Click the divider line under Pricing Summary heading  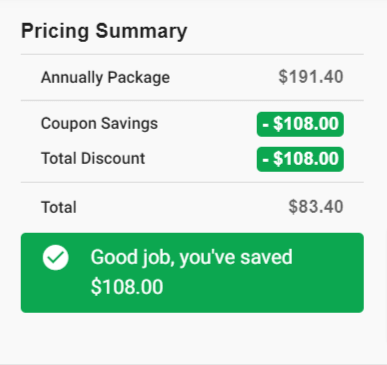(x=192, y=54)
